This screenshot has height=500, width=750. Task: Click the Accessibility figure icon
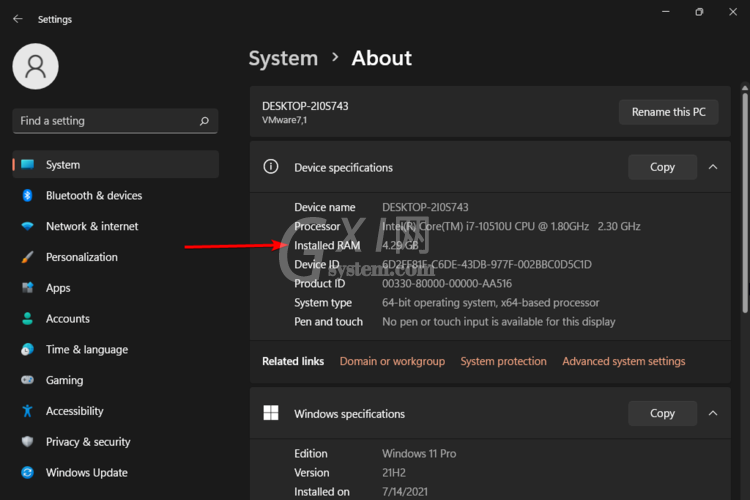tap(28, 411)
